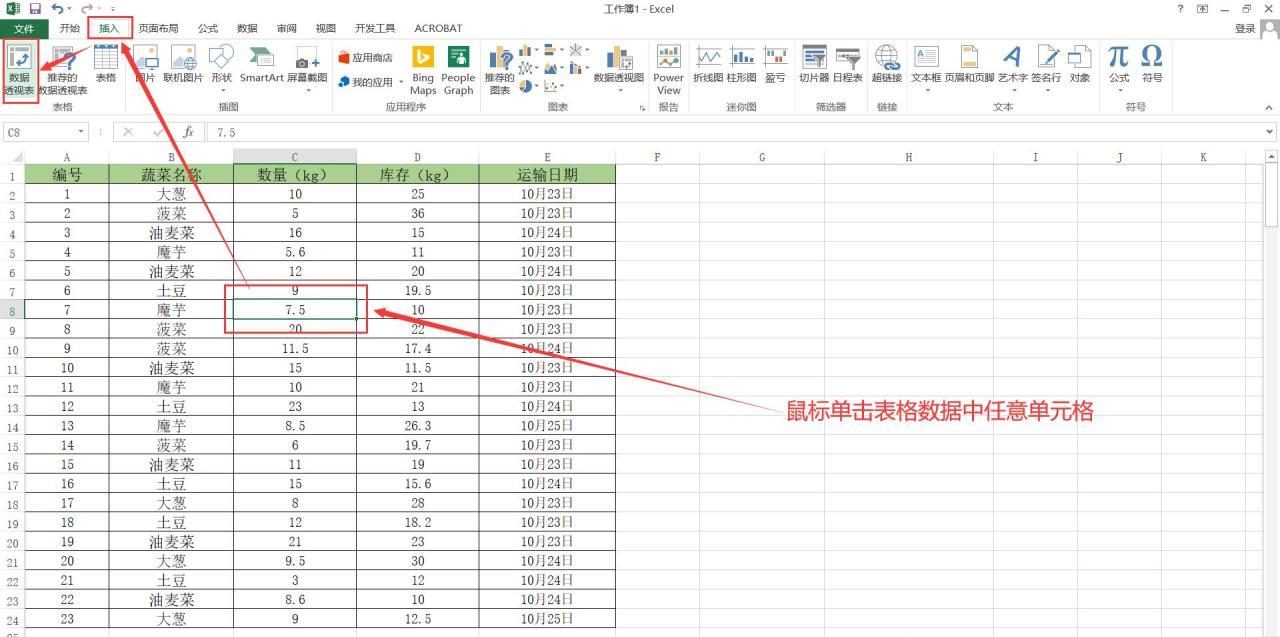Viewport: 1280px width, 637px height.
Task: Insert a SmartArt graphic
Action: 261,65
